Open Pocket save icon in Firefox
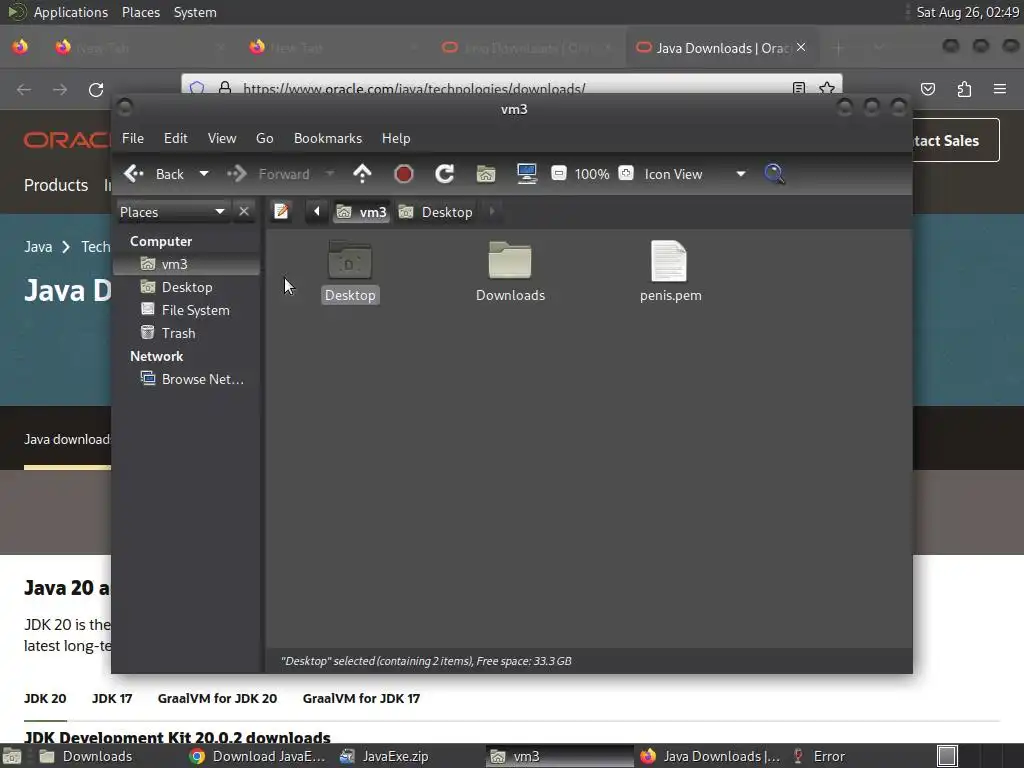The width and height of the screenshot is (1024, 768). click(928, 89)
